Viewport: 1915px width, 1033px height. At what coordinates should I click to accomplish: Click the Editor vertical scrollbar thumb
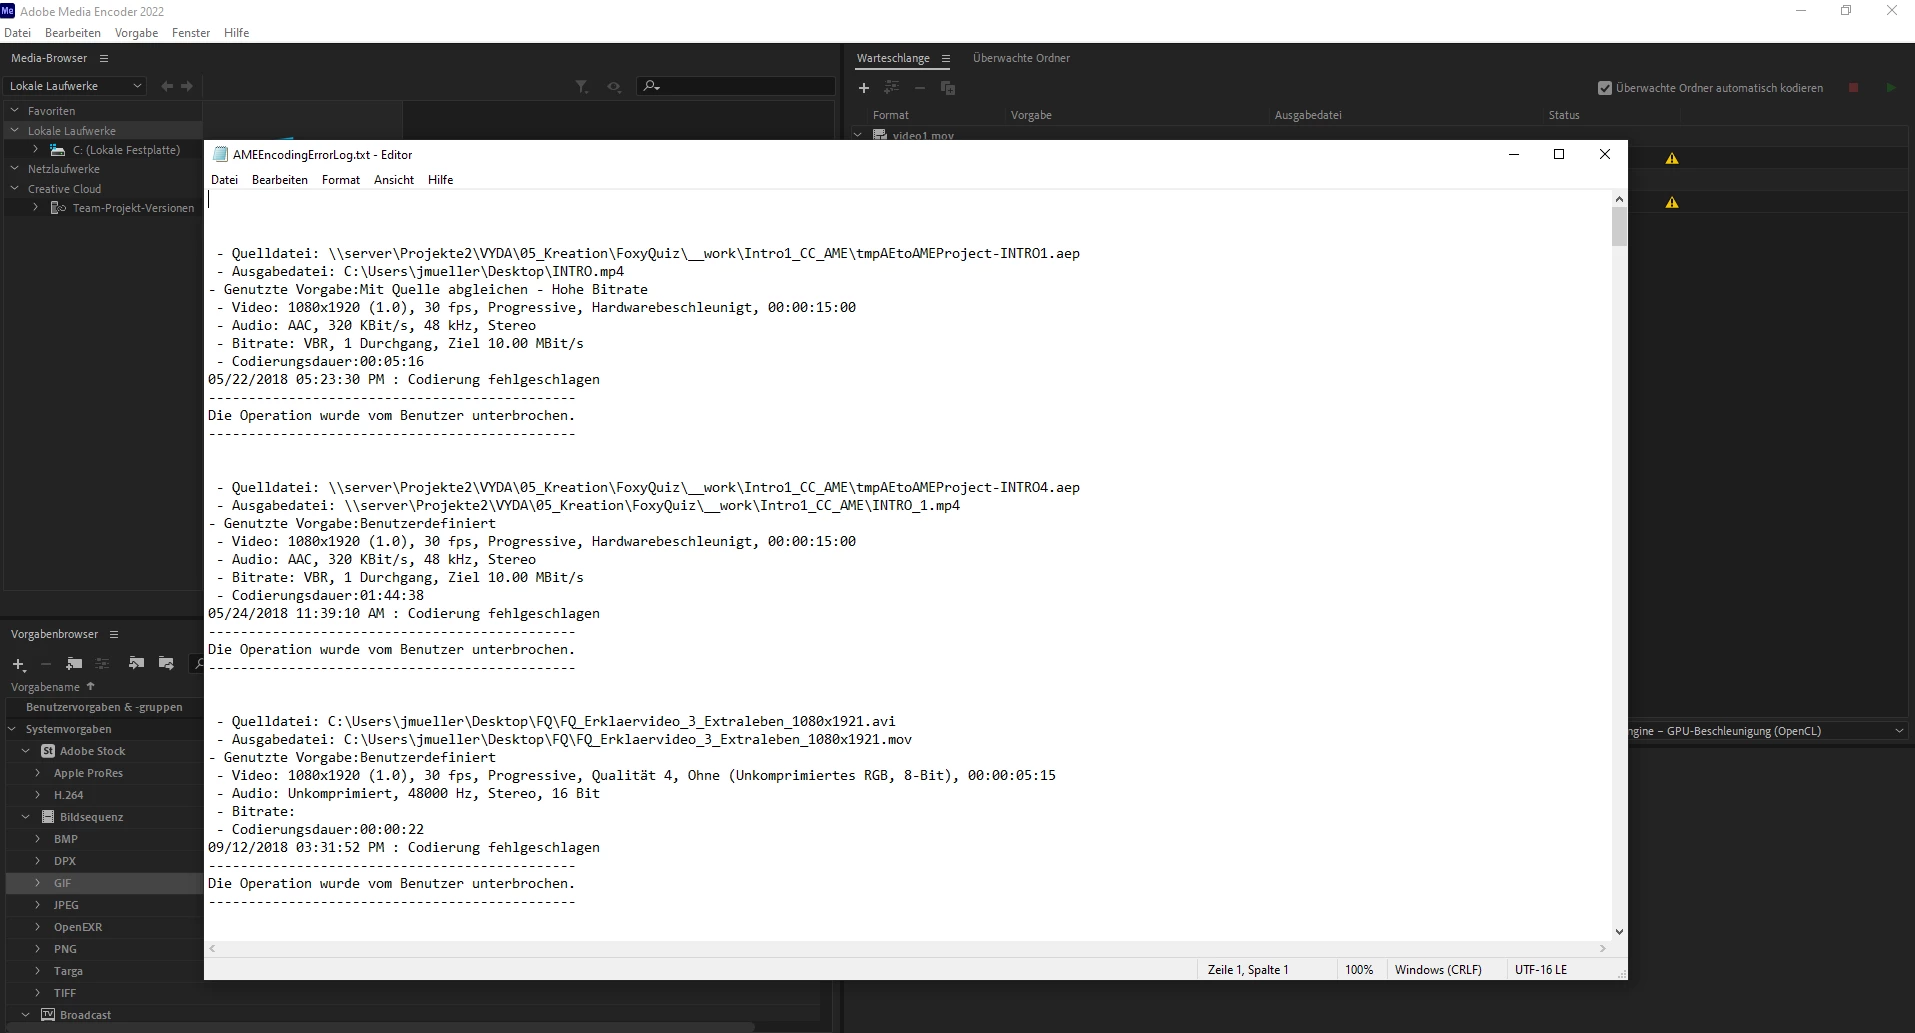[1619, 227]
